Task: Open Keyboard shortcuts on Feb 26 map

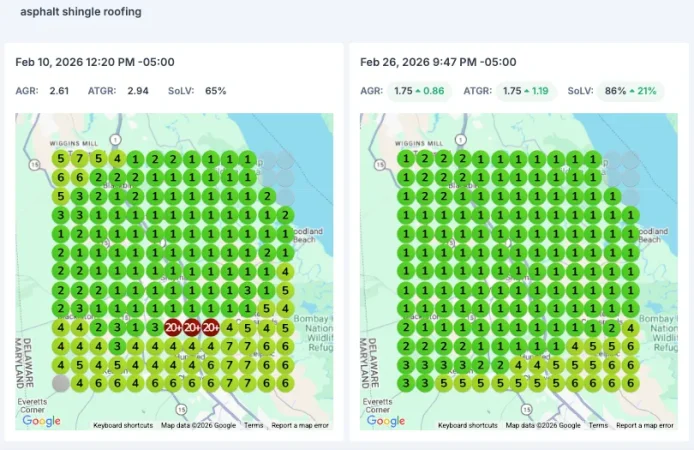Action: coord(468,425)
